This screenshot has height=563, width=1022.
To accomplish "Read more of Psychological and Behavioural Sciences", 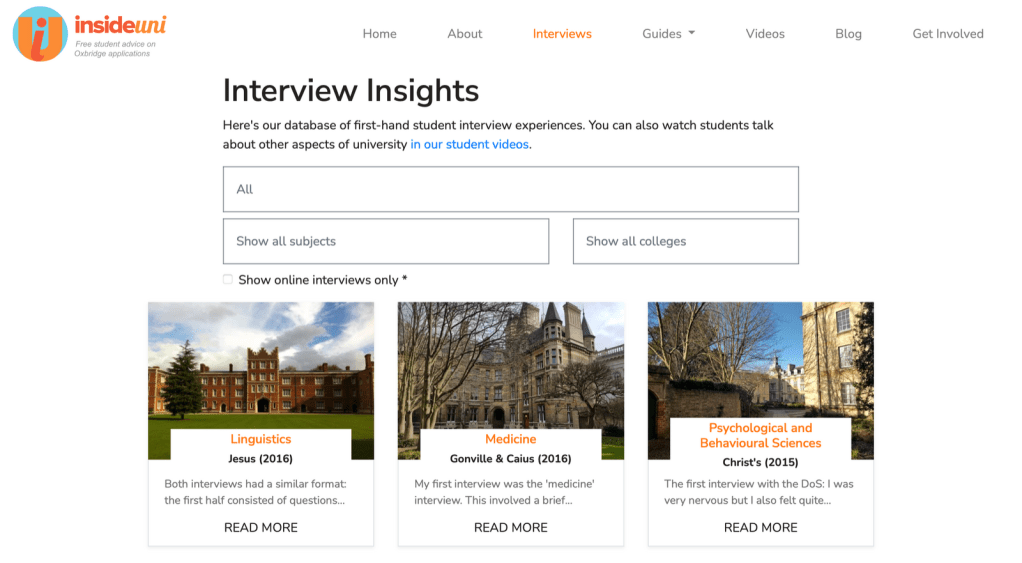I will click(760, 527).
